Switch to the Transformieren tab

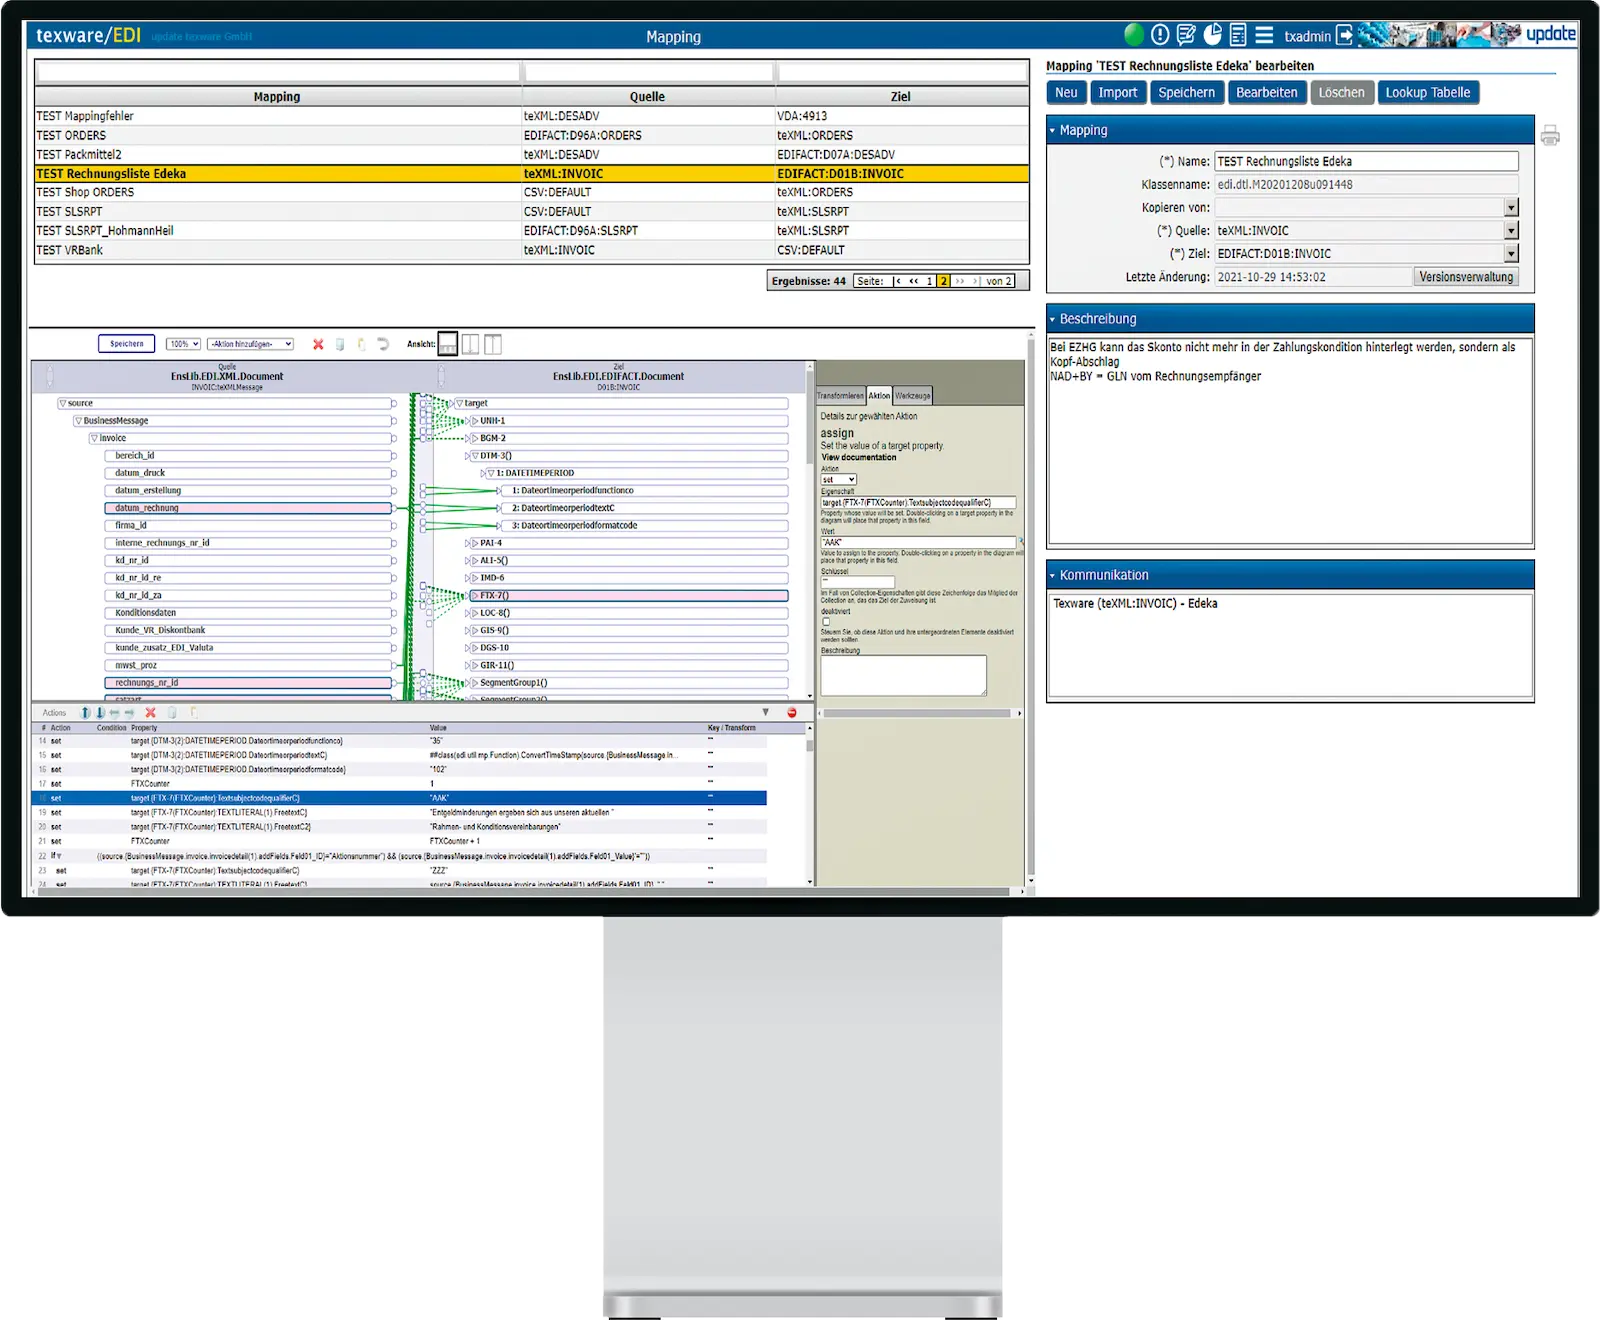(x=840, y=396)
